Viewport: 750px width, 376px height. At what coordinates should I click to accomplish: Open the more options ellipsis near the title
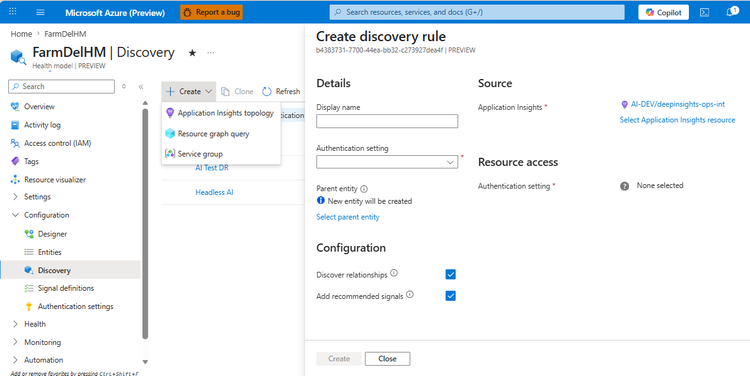point(210,53)
